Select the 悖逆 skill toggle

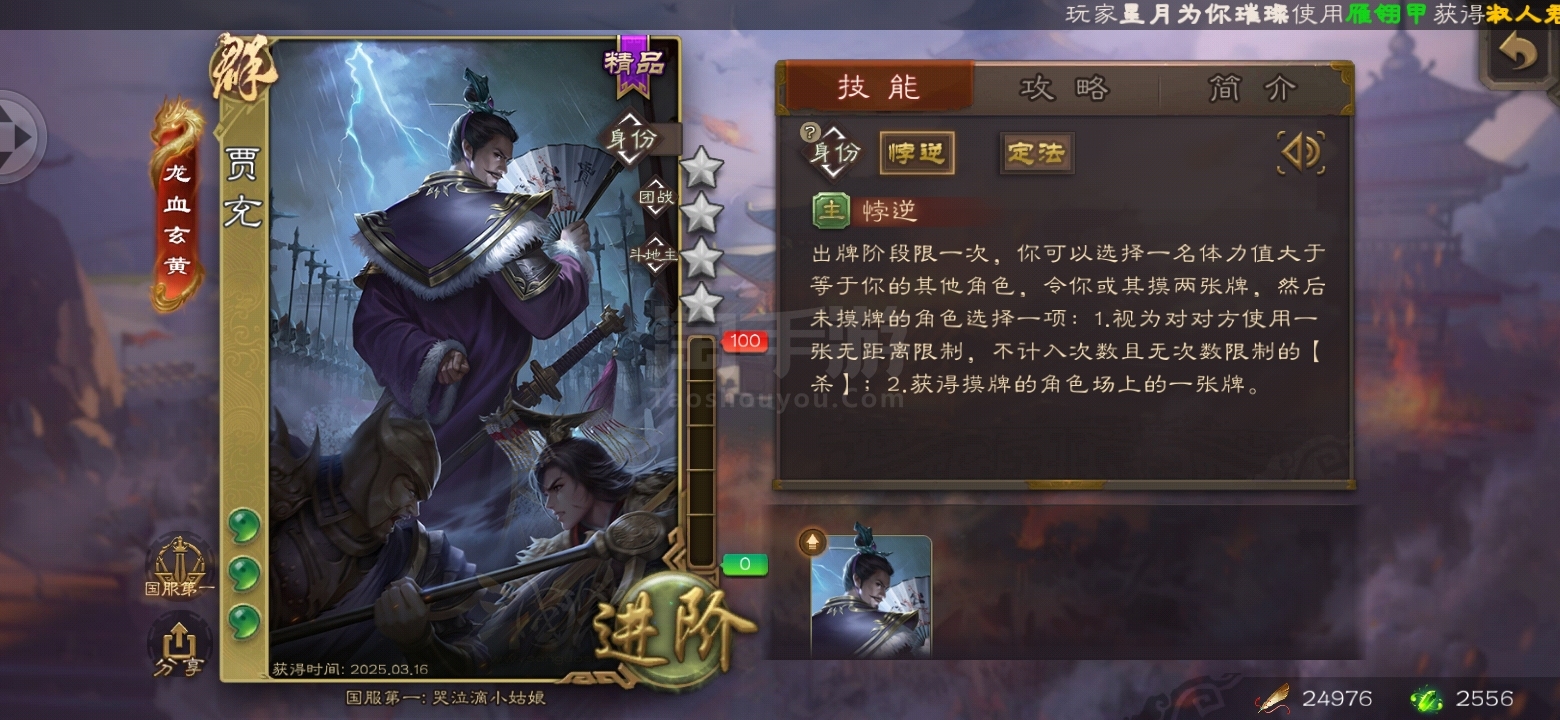coord(917,153)
